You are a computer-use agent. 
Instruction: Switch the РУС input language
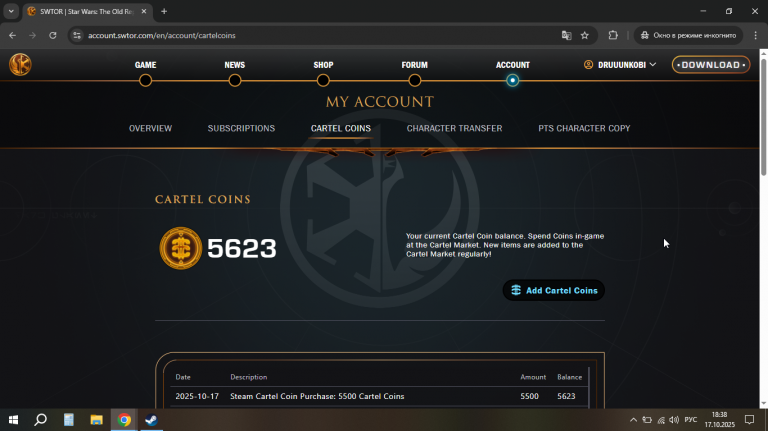691,420
